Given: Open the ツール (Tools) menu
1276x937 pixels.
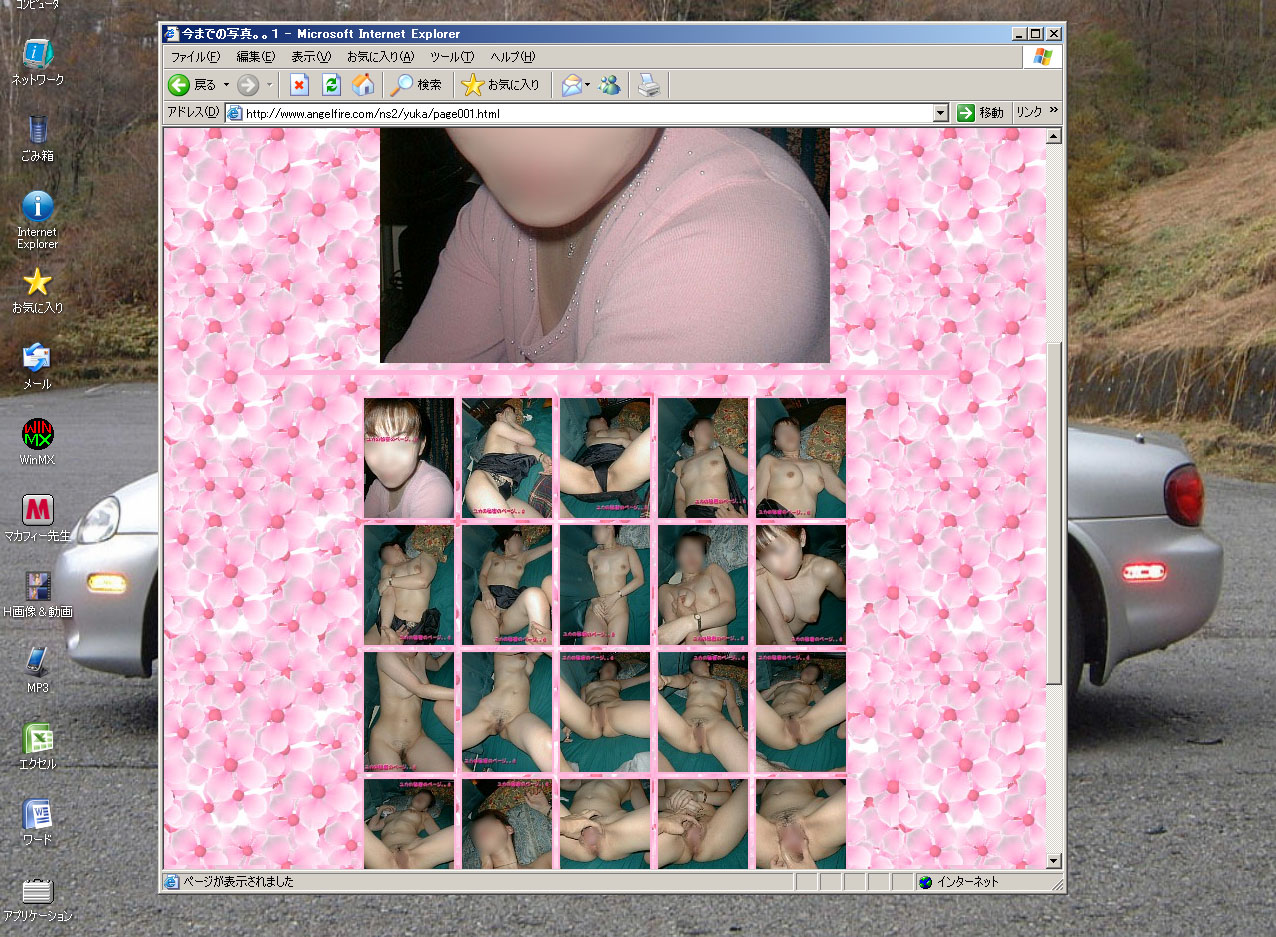Looking at the screenshot, I should [x=451, y=57].
